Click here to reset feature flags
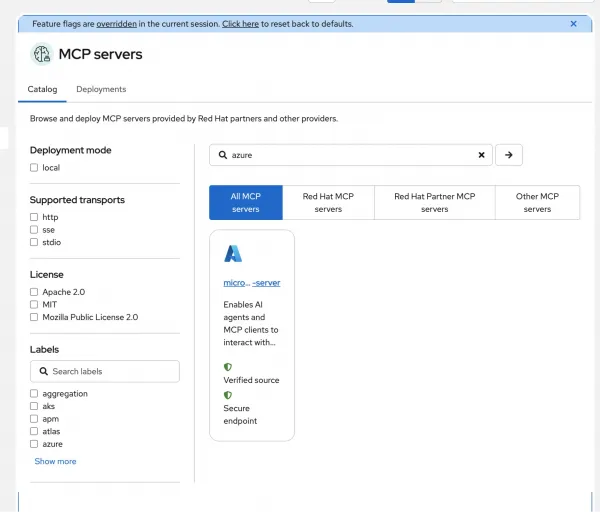The image size is (600, 512). (x=240, y=24)
